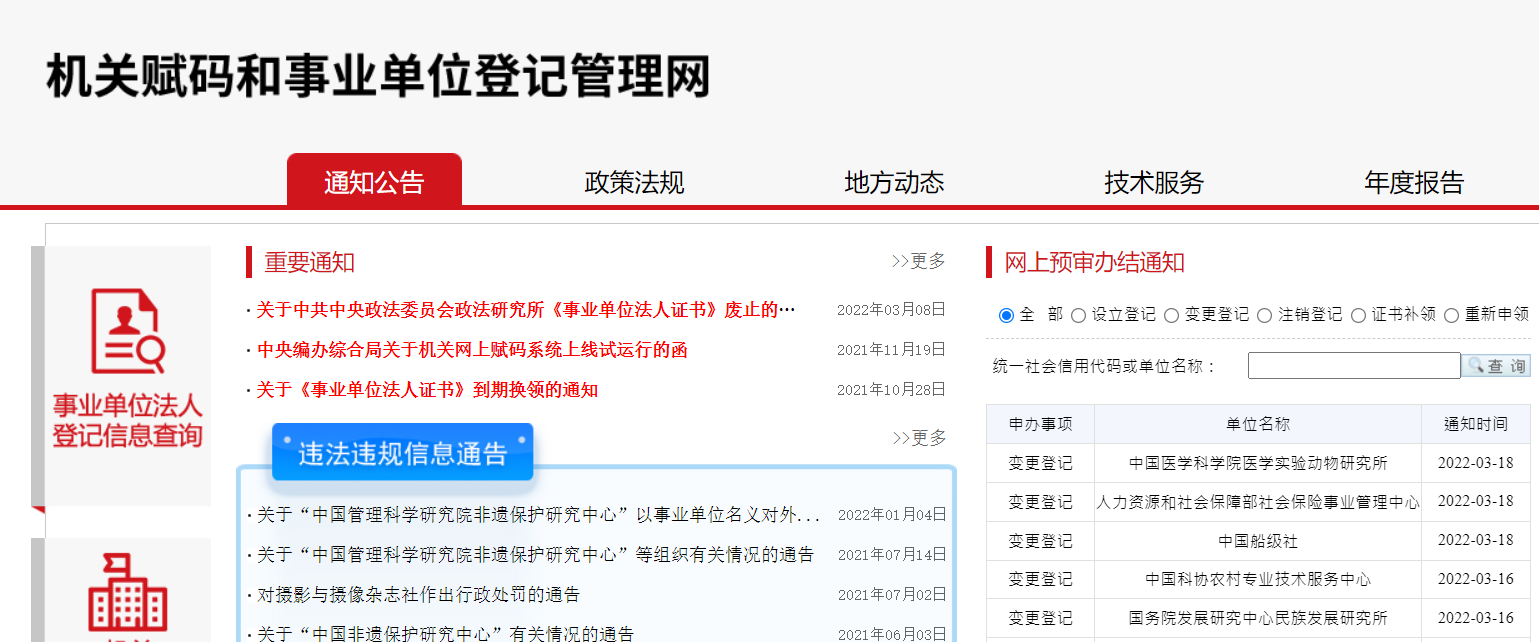Open 中央编办综合局关于机关网上赋码系统 notice
The width and height of the screenshot is (1539, 642).
point(472,350)
